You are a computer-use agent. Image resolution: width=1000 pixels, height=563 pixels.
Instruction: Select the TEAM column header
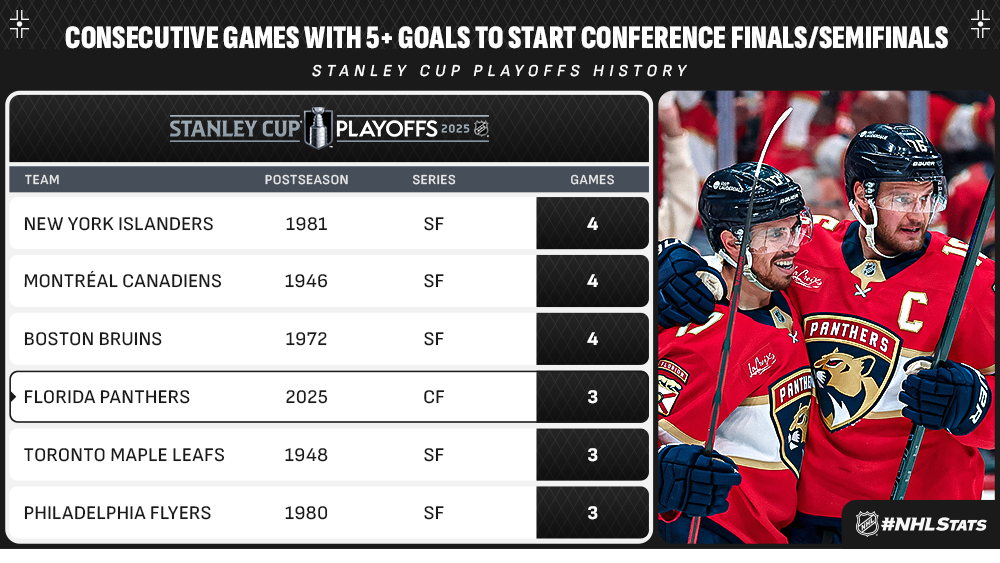click(x=42, y=180)
